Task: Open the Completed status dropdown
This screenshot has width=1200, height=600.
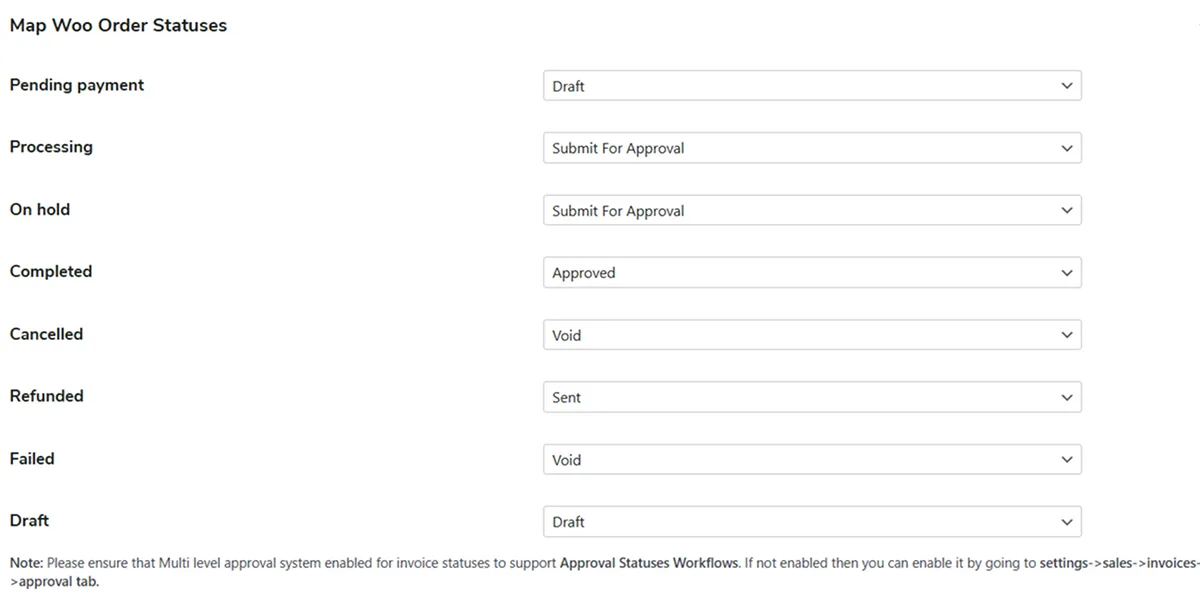Action: [812, 272]
